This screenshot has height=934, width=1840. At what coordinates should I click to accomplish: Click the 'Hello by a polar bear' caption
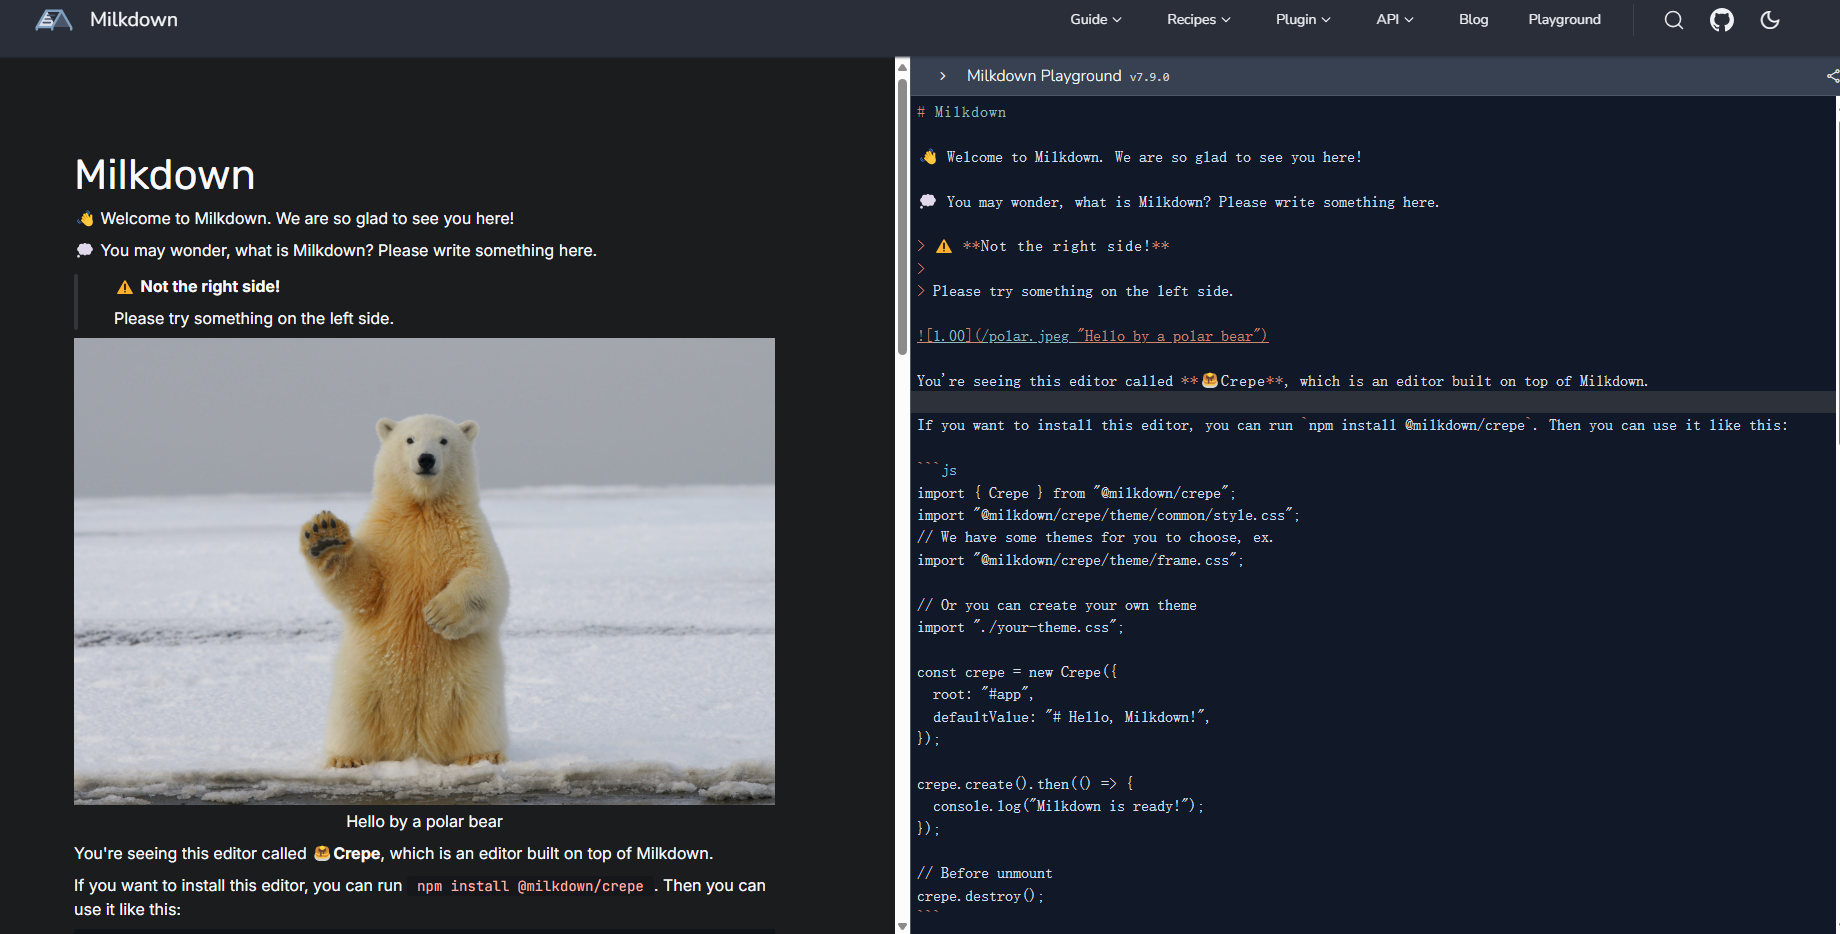(x=424, y=821)
